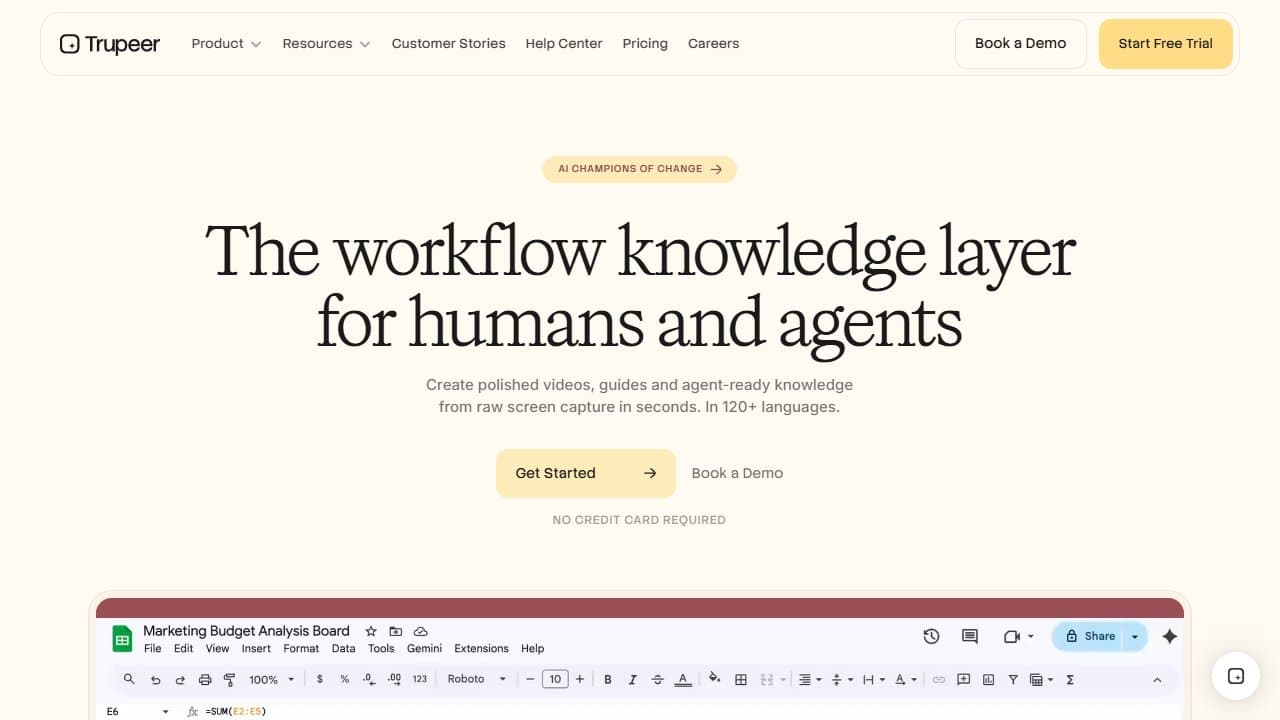Apply currency format with the dollar icon

pos(319,679)
